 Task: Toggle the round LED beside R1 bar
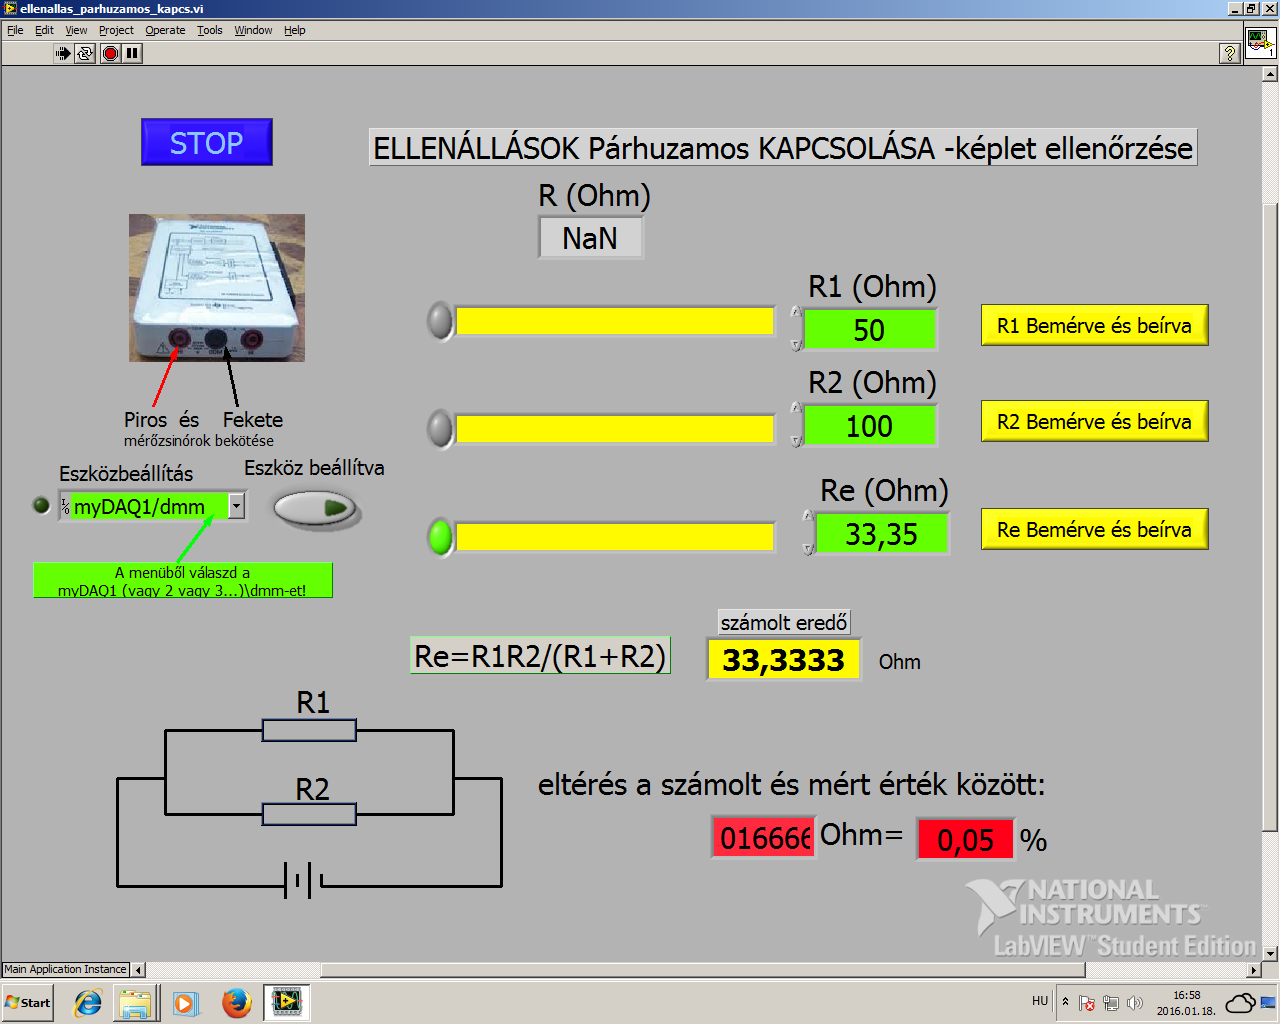point(440,321)
